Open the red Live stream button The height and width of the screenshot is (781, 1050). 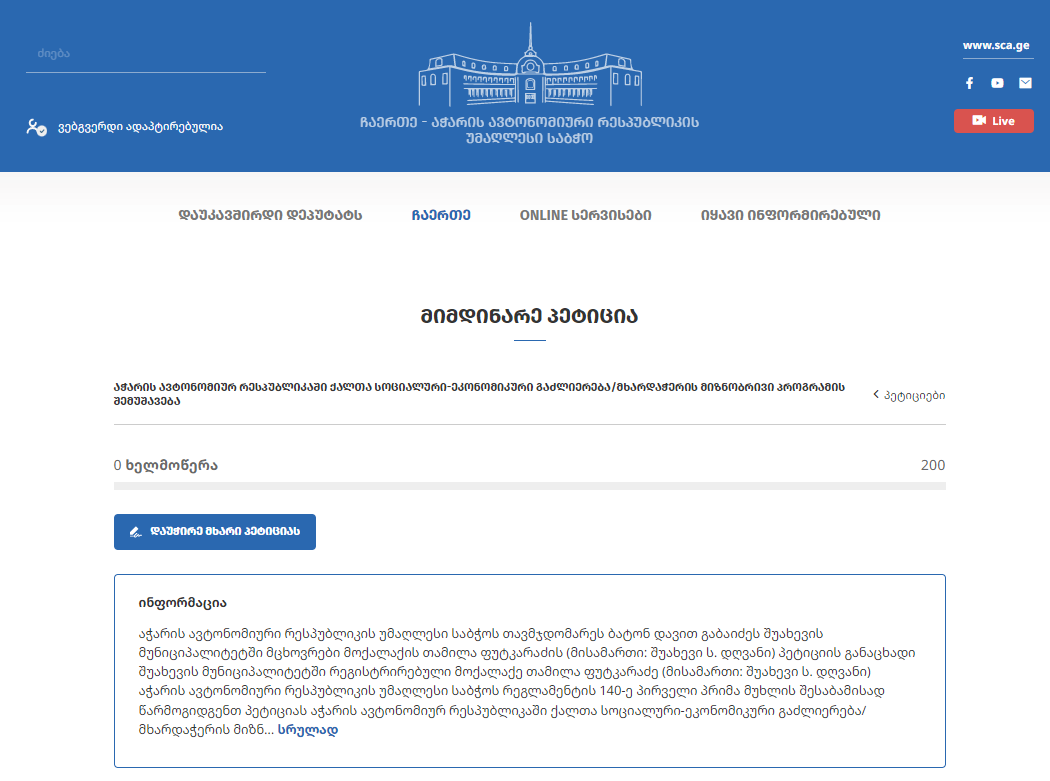993,121
